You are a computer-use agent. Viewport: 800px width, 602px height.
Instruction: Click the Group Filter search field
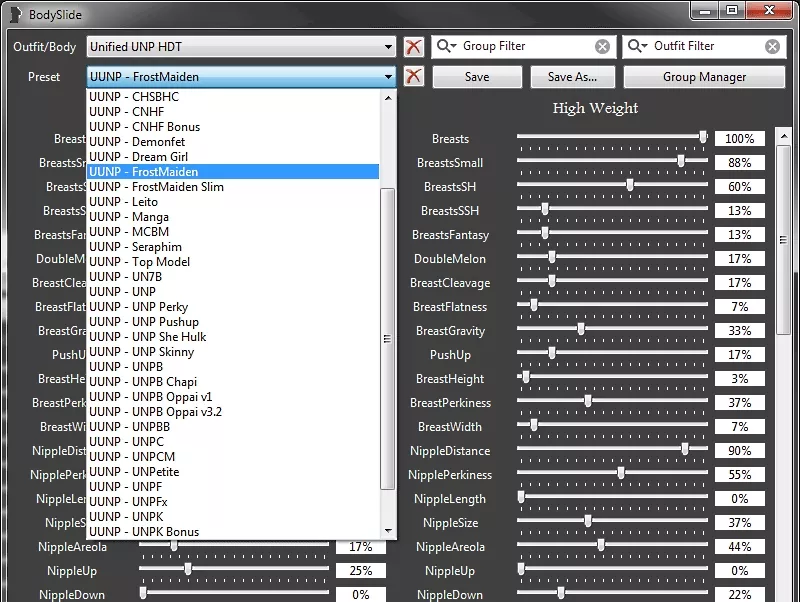[x=525, y=46]
